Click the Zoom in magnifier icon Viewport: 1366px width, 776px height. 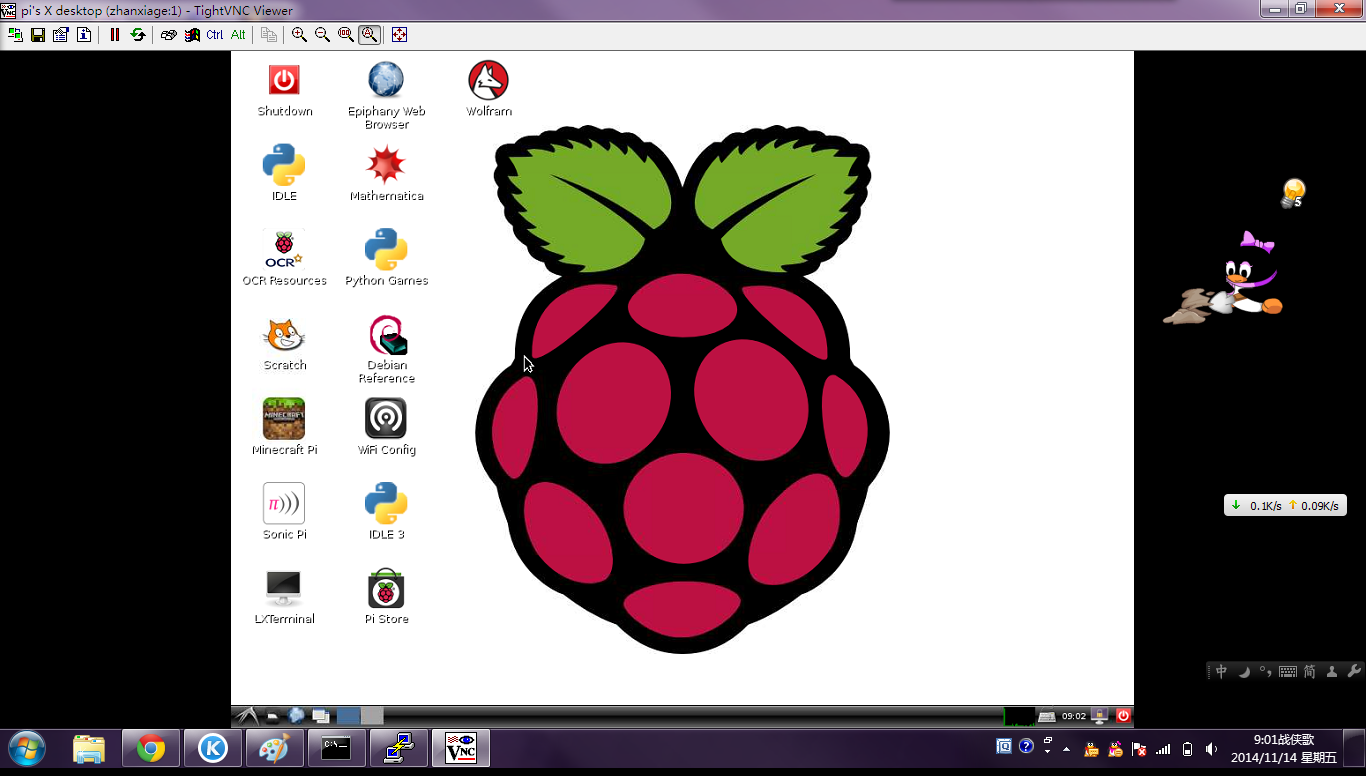pos(299,35)
